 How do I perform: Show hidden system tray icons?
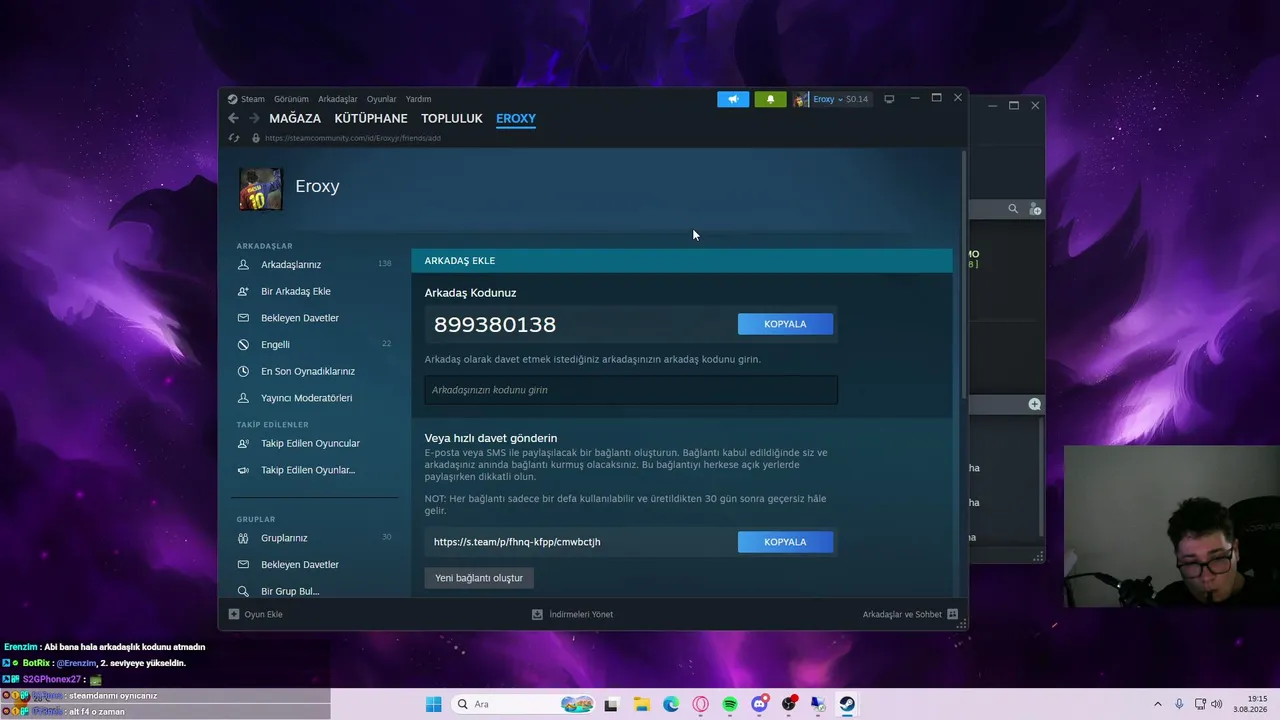point(1158,704)
